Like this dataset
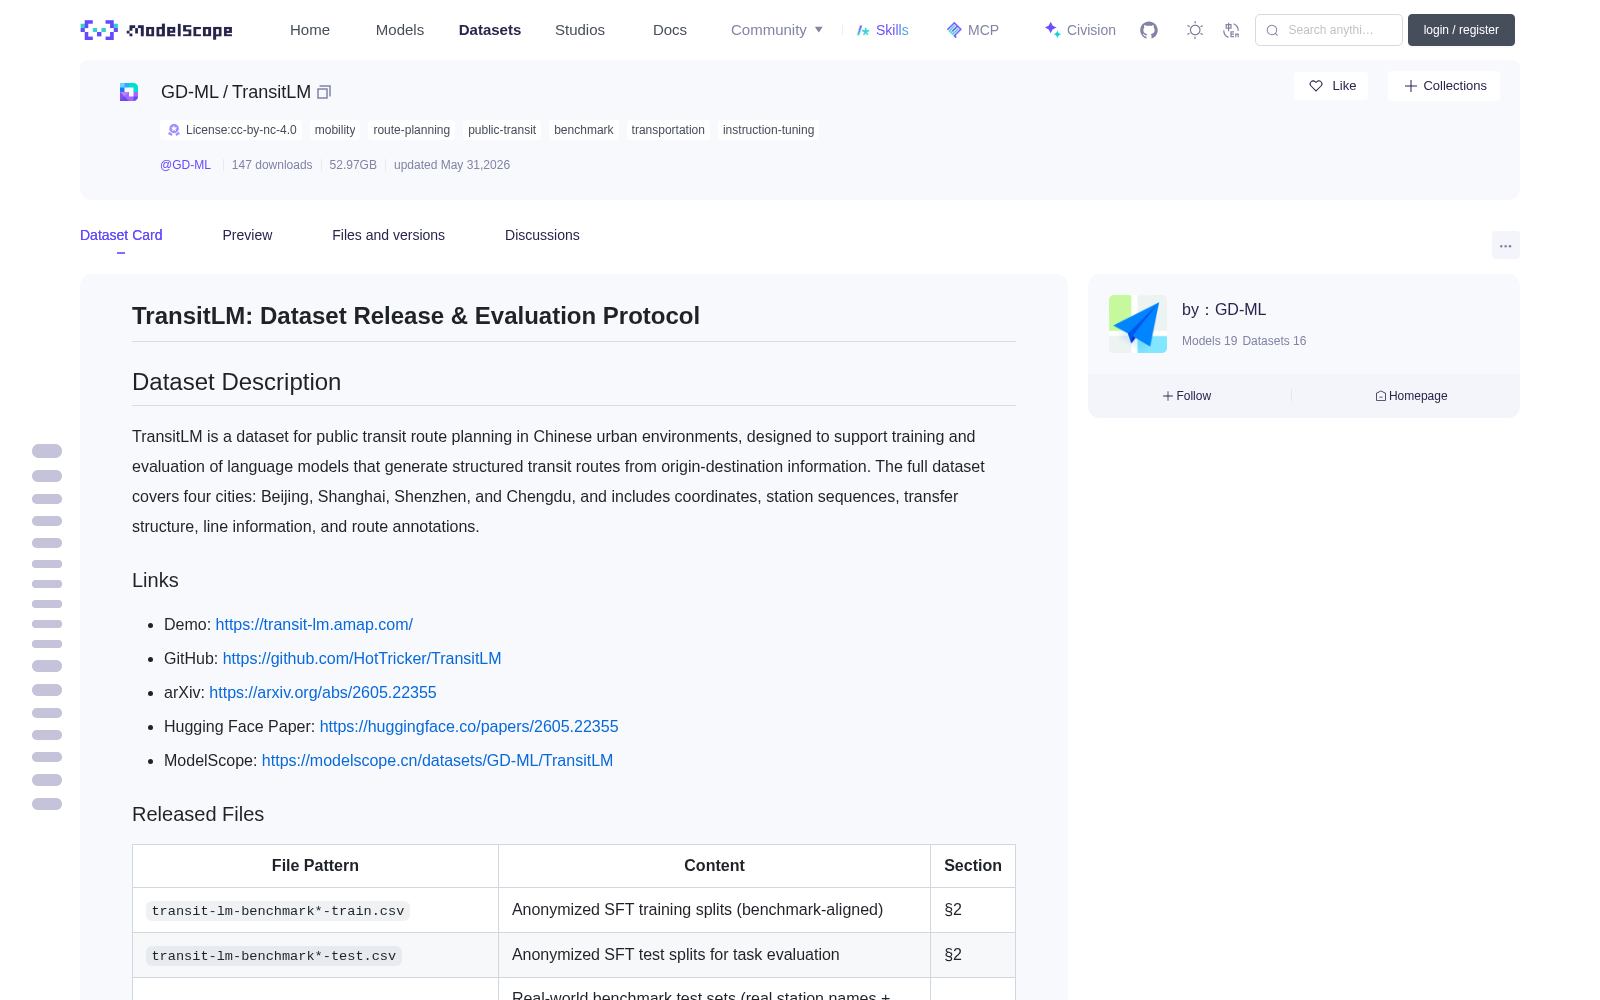The image size is (1600, 1000). tap(1331, 86)
